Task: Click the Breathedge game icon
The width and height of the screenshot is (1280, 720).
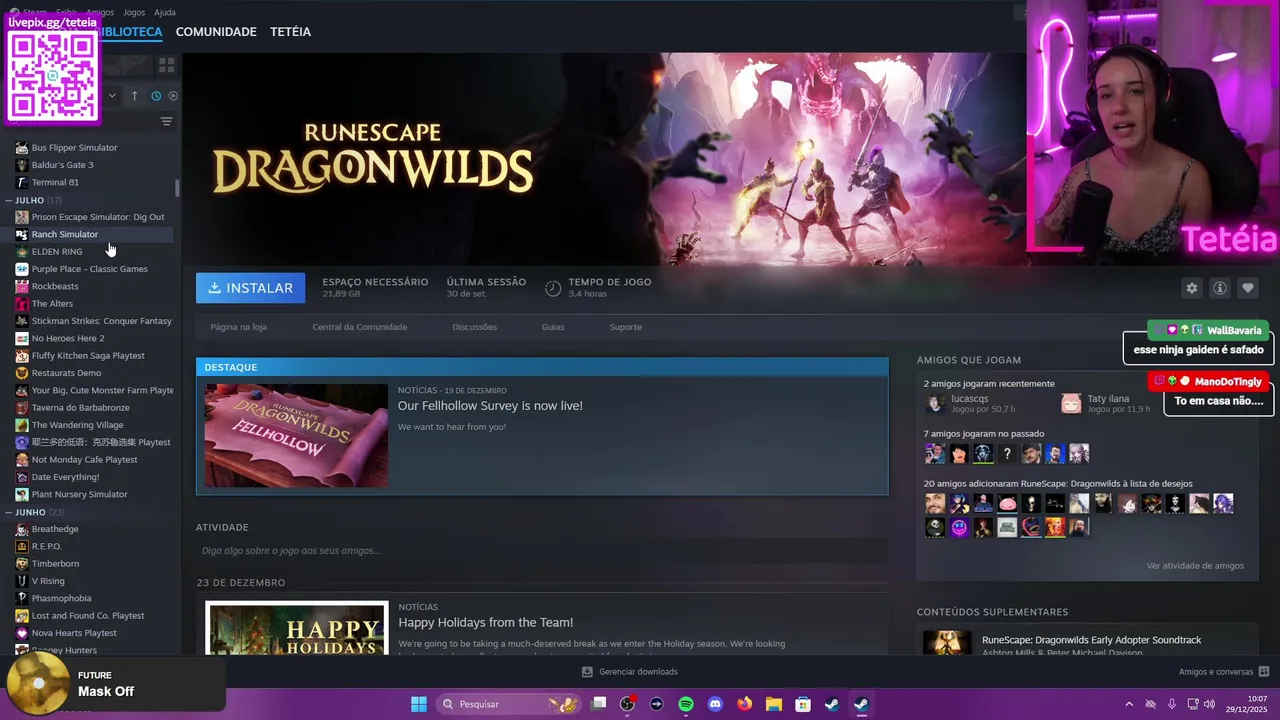Action: pyautogui.click(x=21, y=529)
